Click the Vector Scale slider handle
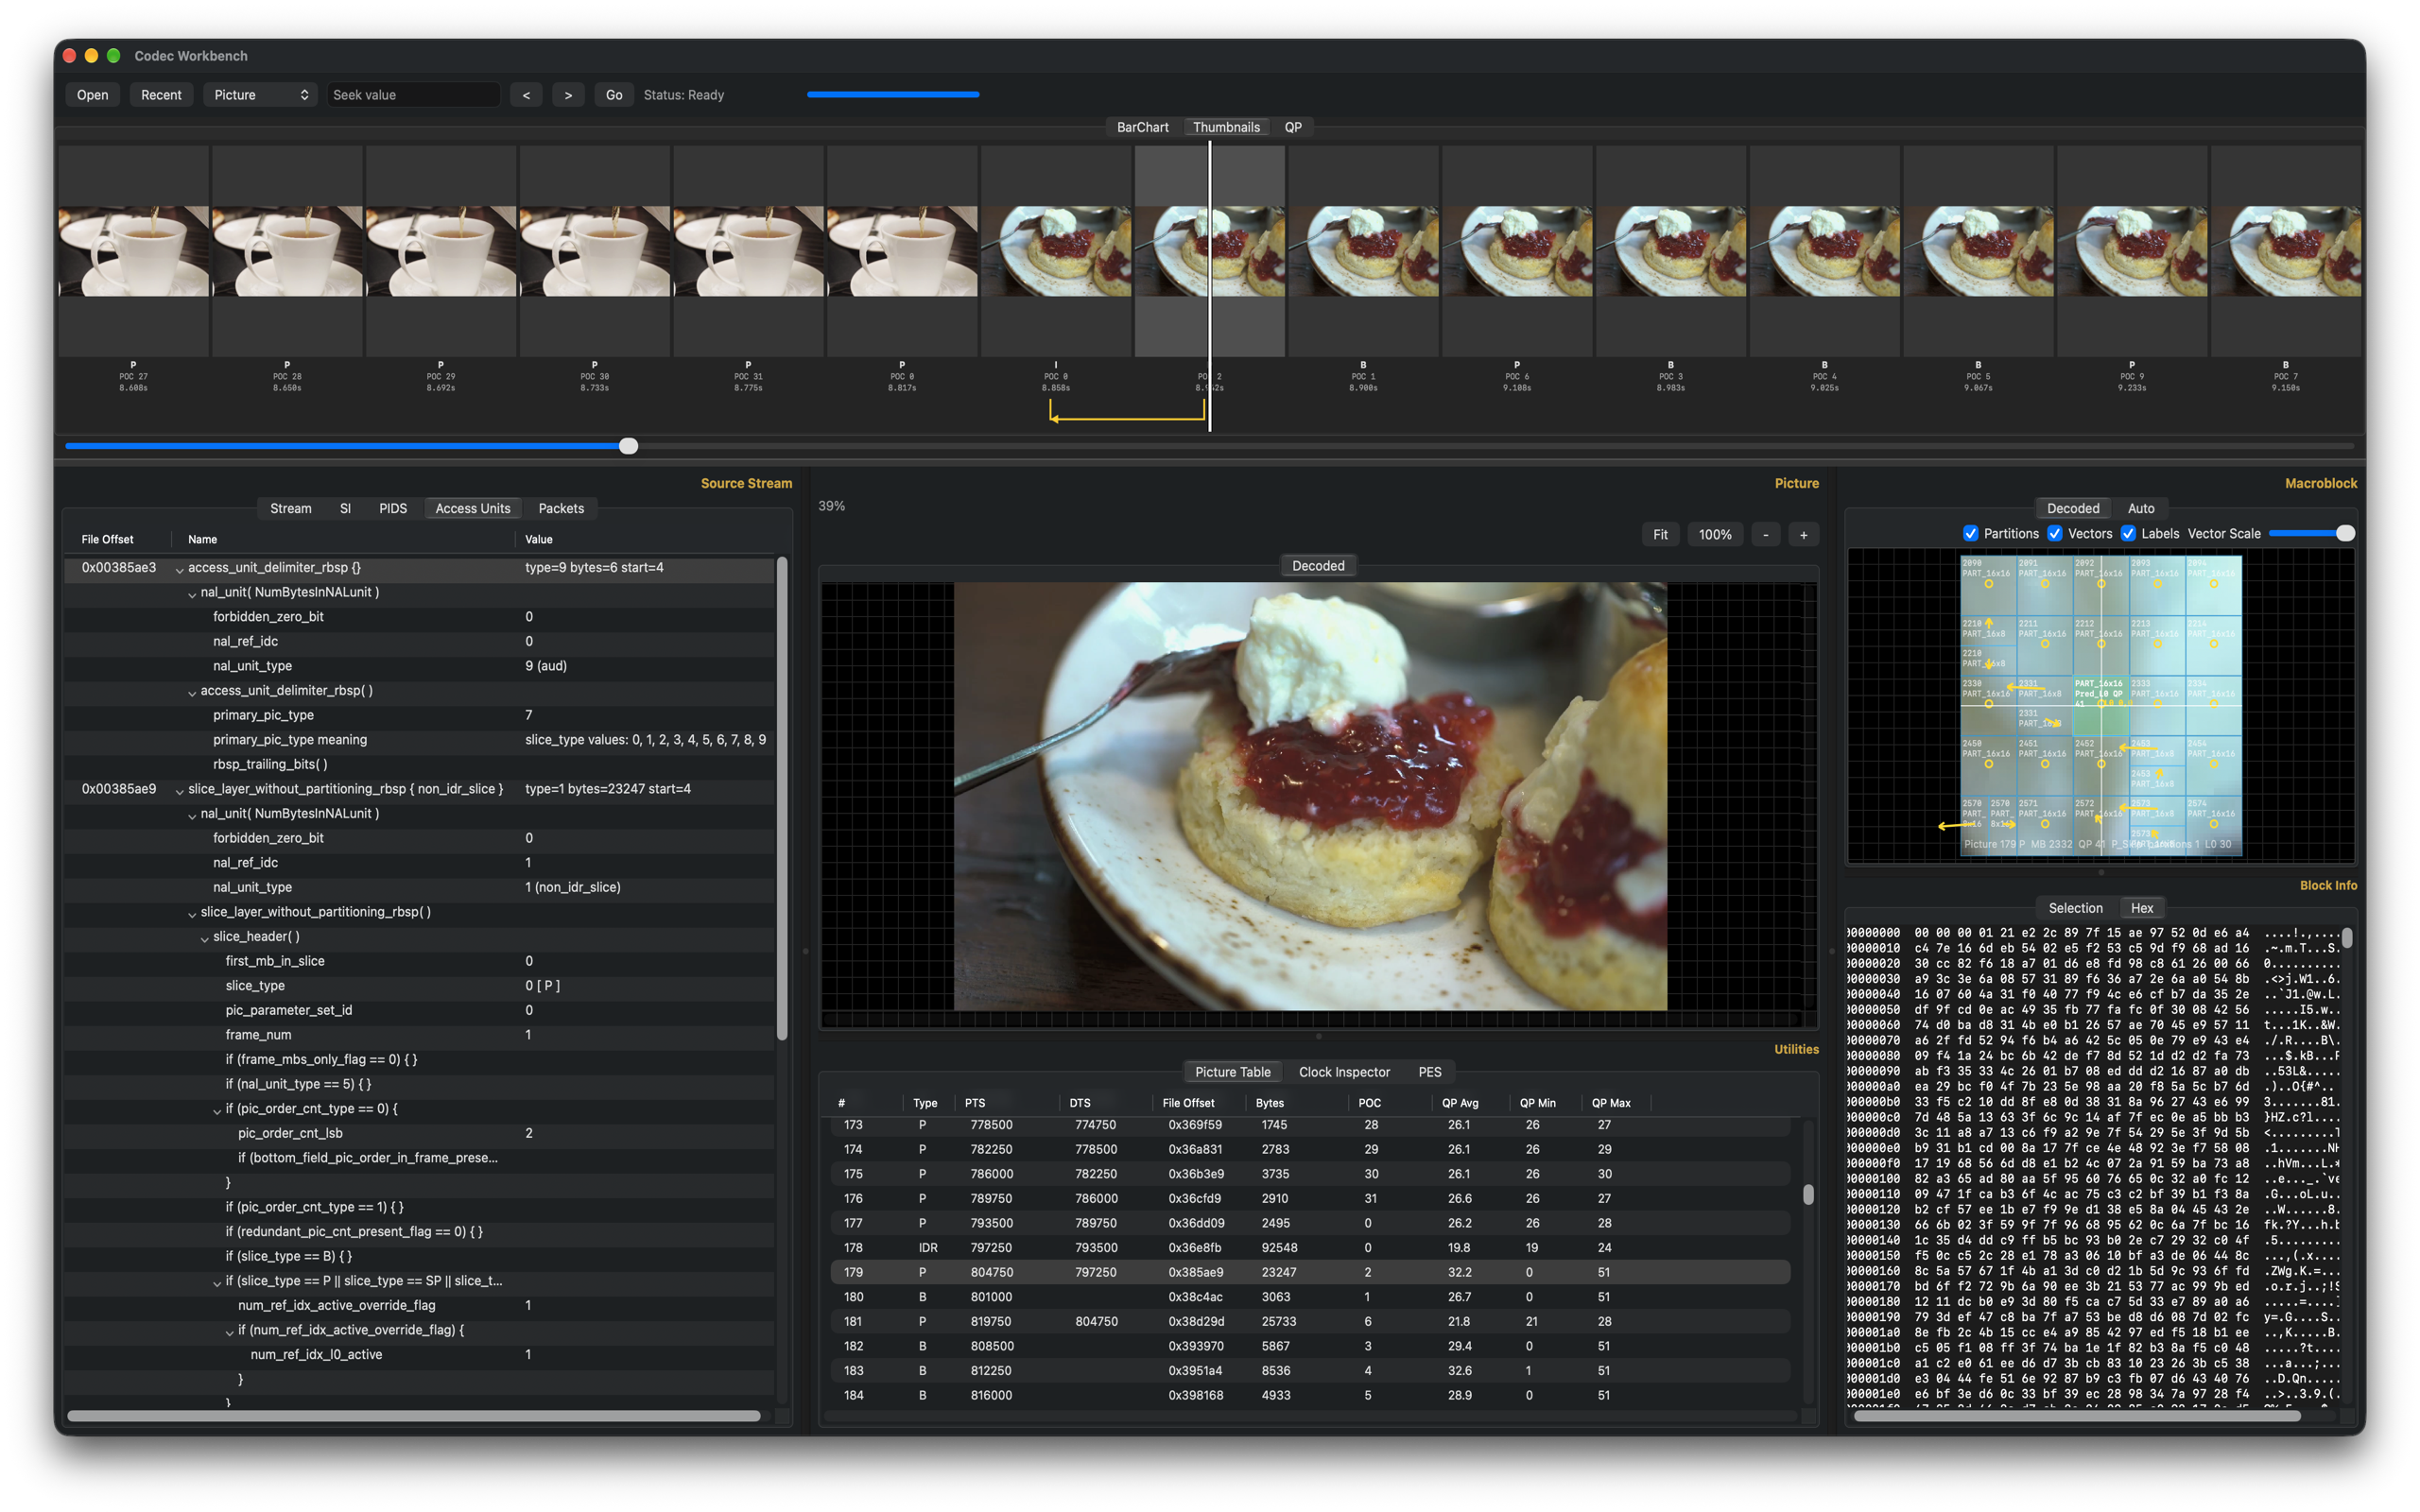This screenshot has width=2420, height=1512. [2345, 533]
